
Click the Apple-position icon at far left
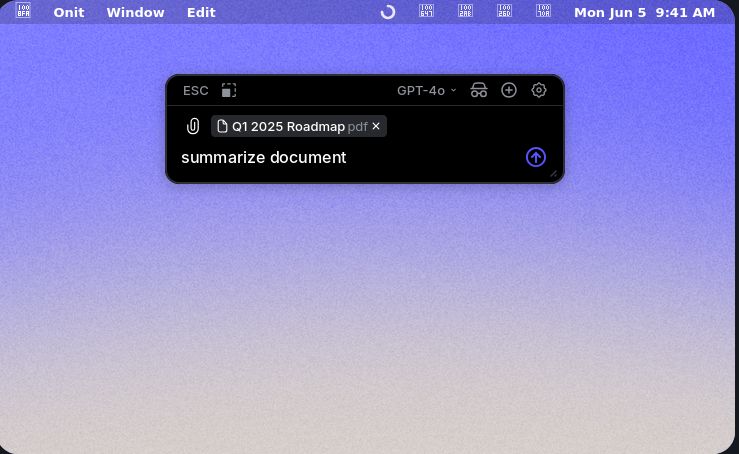(x=24, y=12)
